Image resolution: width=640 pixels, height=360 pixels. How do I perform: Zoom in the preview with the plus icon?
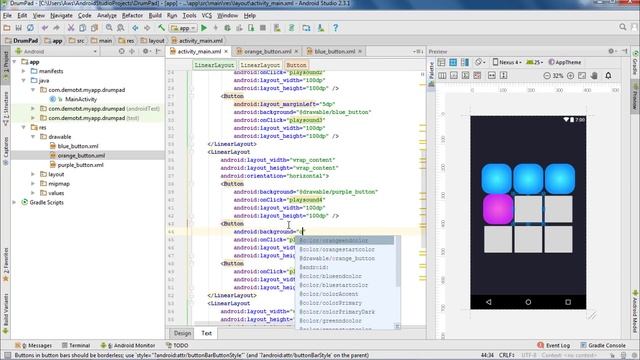[571, 76]
